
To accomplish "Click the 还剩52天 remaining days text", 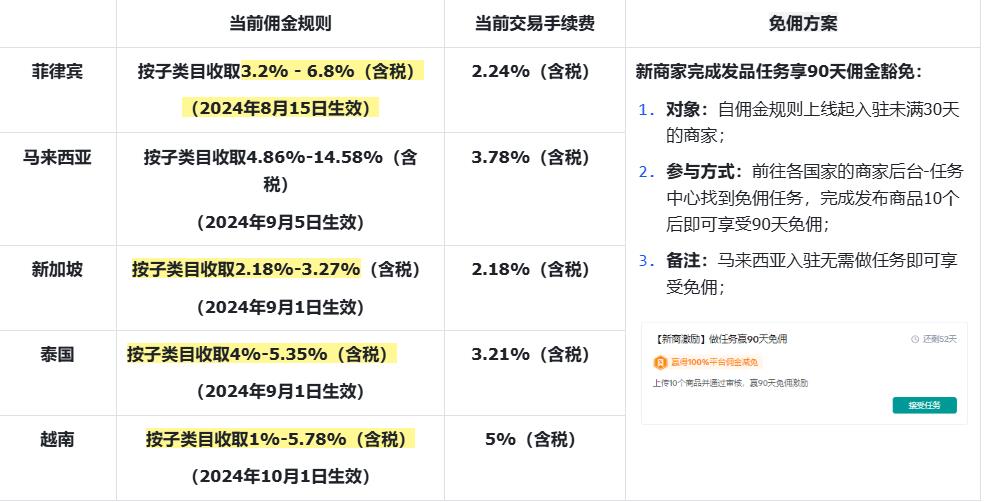I will pos(939,339).
